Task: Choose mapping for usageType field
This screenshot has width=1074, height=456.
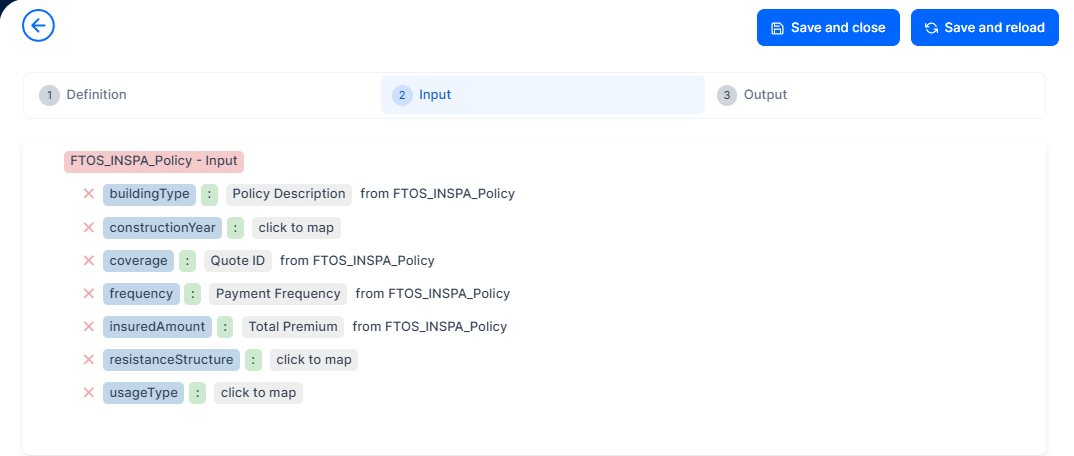Action: (258, 393)
